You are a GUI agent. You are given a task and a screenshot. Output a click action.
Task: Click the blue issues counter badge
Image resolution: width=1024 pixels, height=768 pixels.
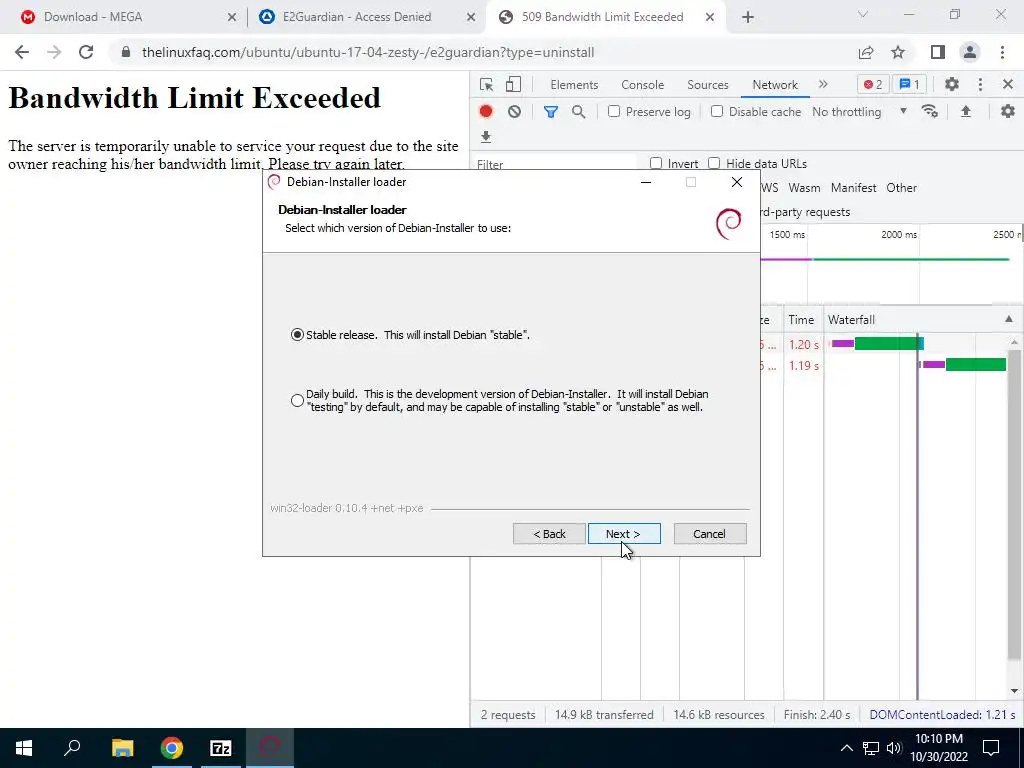coord(910,84)
